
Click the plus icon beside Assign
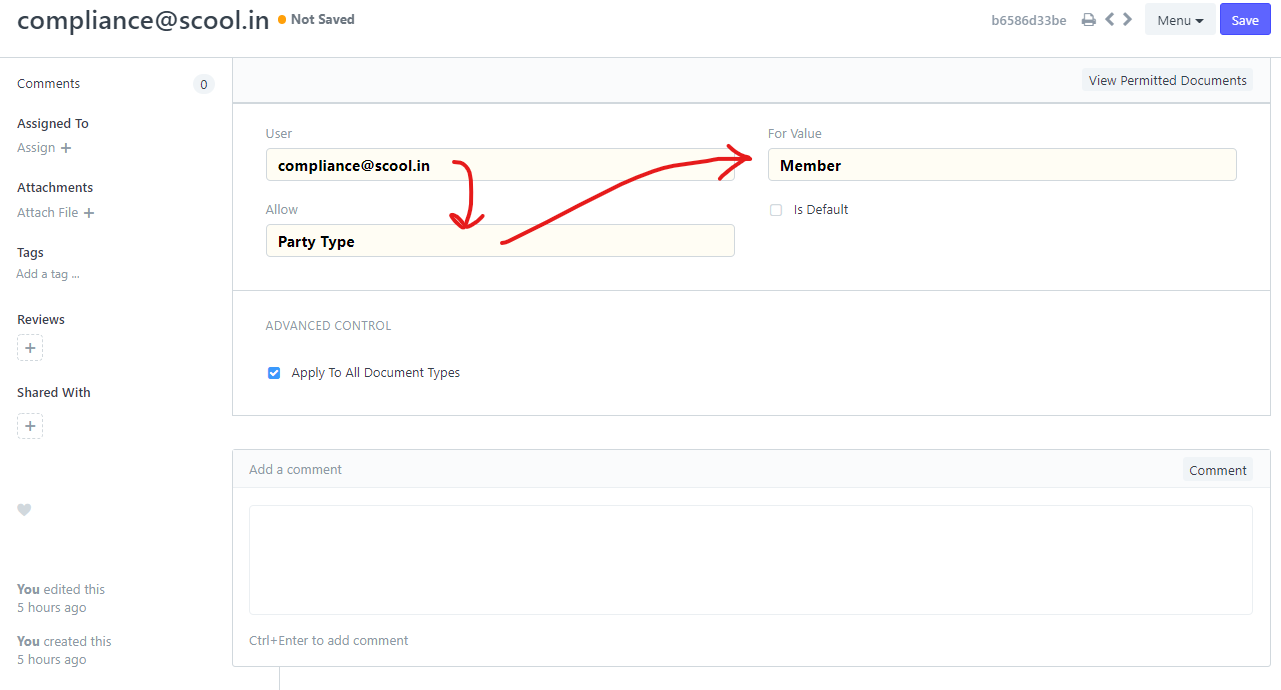66,148
